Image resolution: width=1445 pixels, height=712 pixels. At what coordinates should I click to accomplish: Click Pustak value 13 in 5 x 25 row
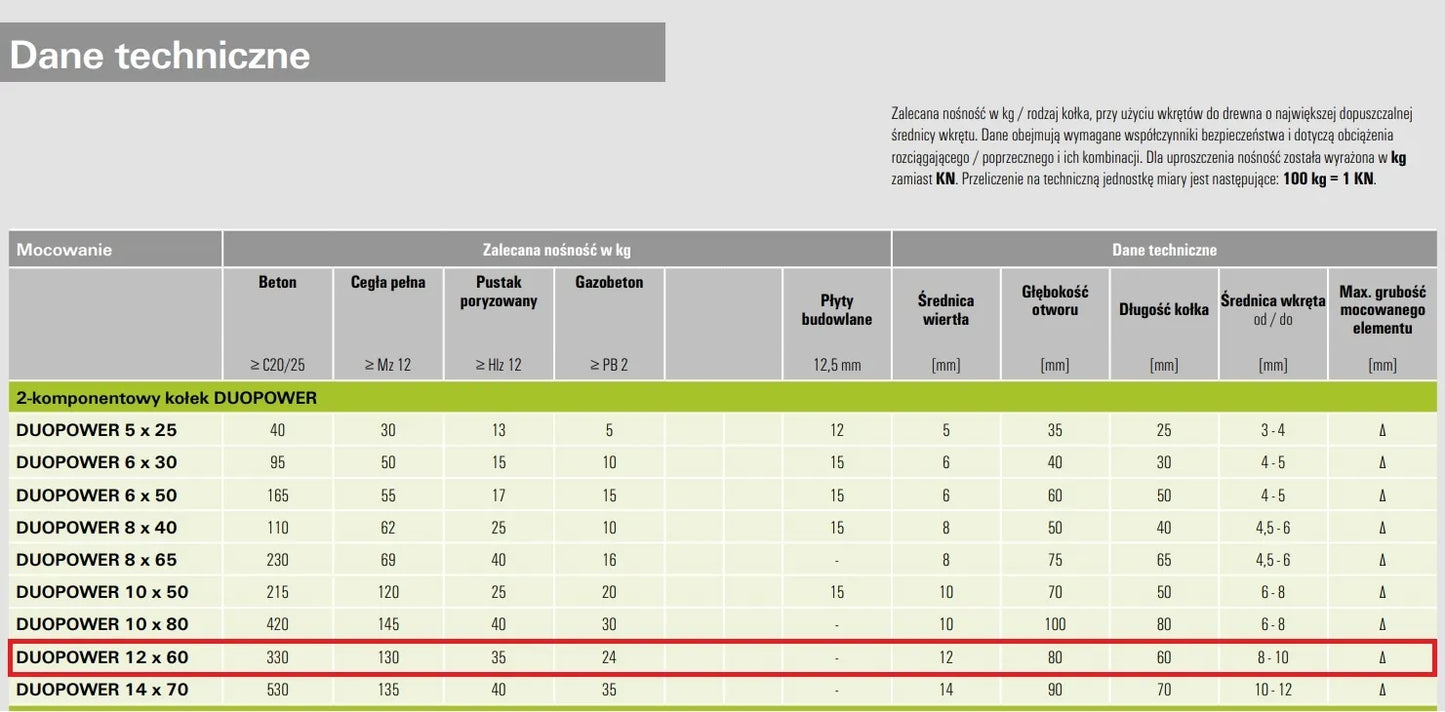[x=499, y=431]
